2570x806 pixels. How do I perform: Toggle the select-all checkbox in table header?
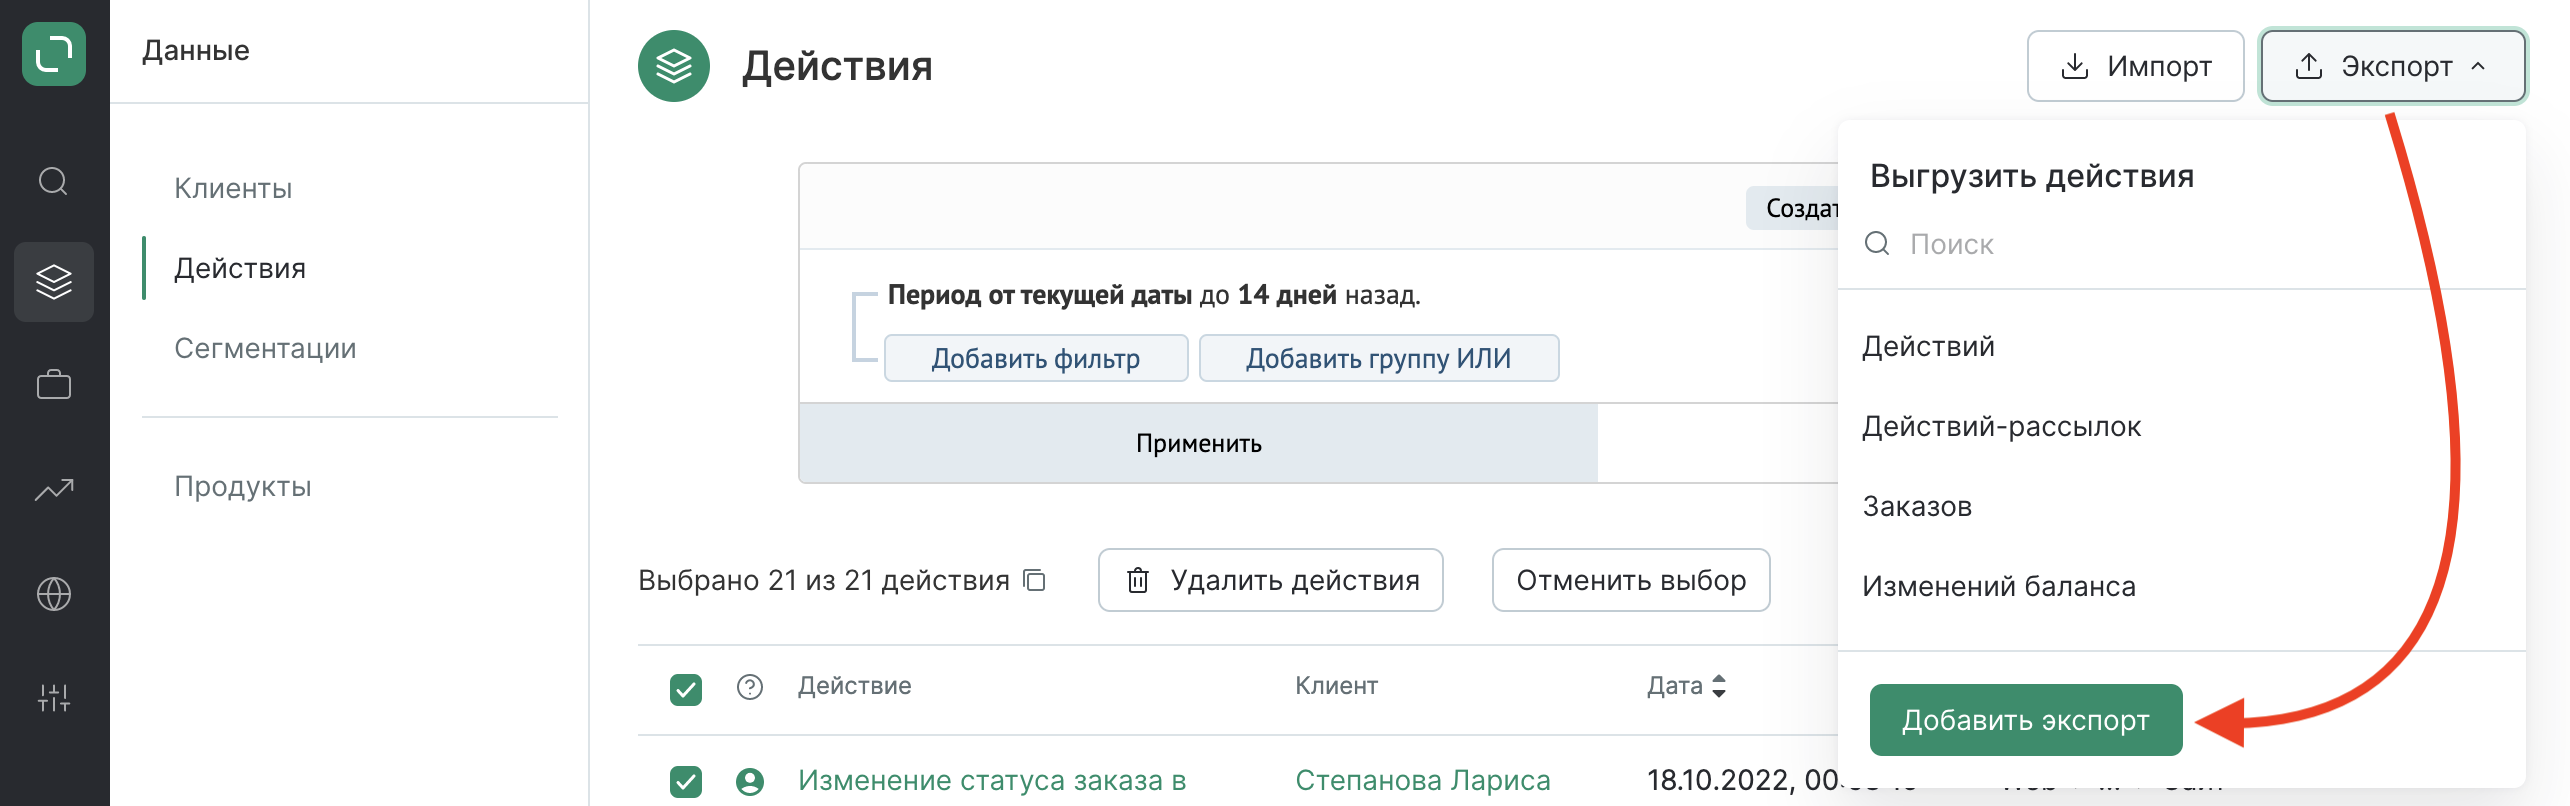(x=686, y=689)
